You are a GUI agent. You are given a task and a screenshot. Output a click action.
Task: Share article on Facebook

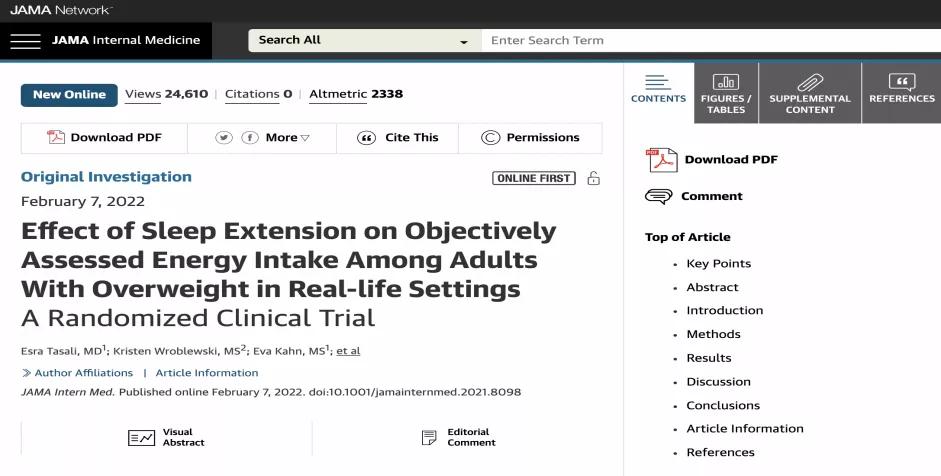pyautogui.click(x=250, y=137)
